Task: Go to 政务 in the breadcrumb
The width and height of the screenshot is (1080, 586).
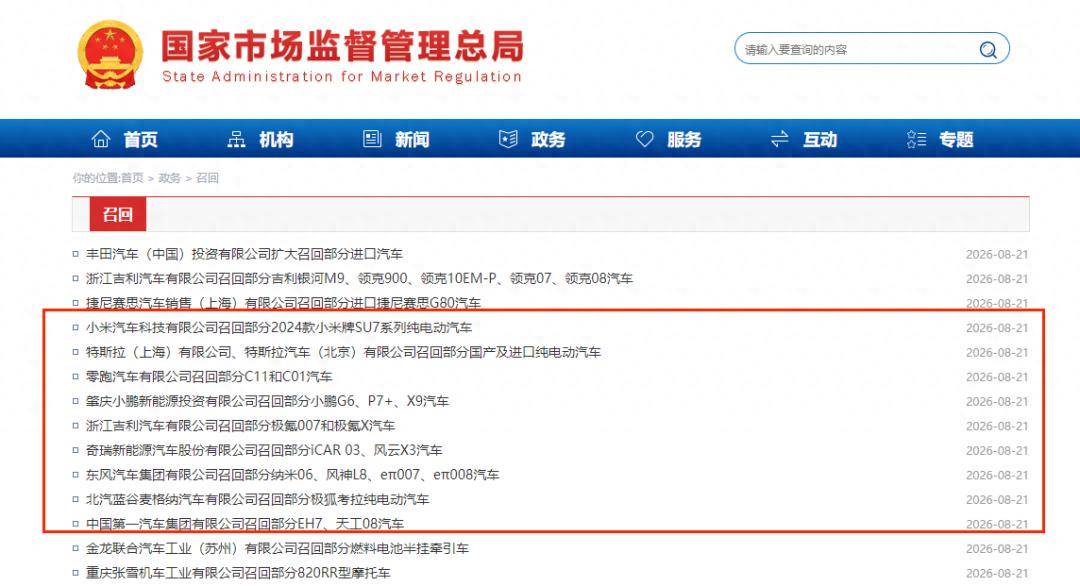Action: coord(169,178)
